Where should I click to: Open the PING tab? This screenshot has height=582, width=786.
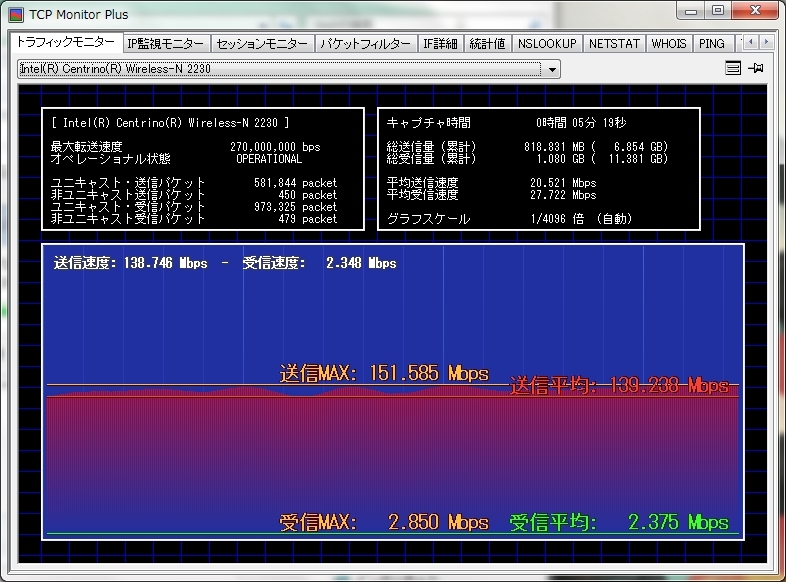coord(712,44)
